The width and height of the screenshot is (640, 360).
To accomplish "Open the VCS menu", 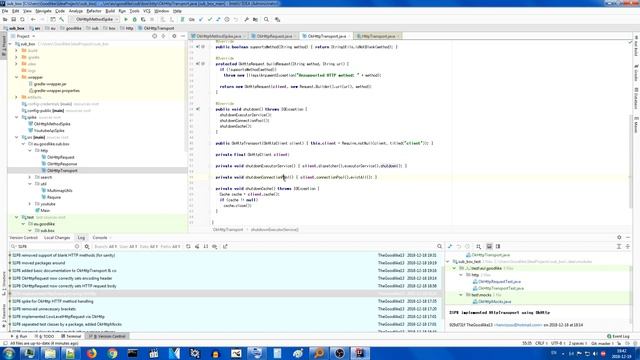I will [147, 11].
